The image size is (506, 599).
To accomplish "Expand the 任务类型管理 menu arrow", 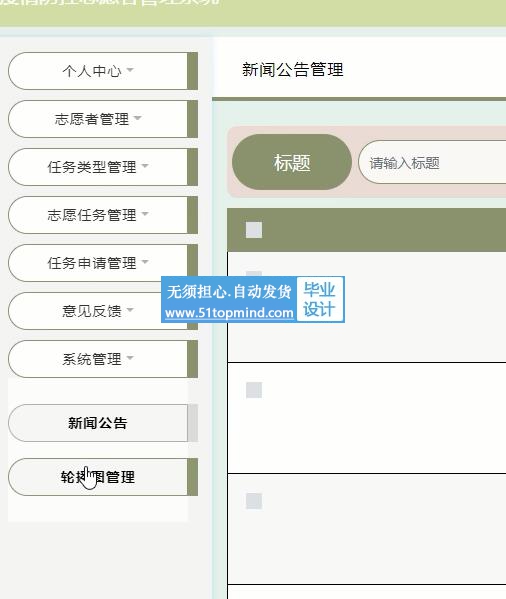I will (x=145, y=166).
